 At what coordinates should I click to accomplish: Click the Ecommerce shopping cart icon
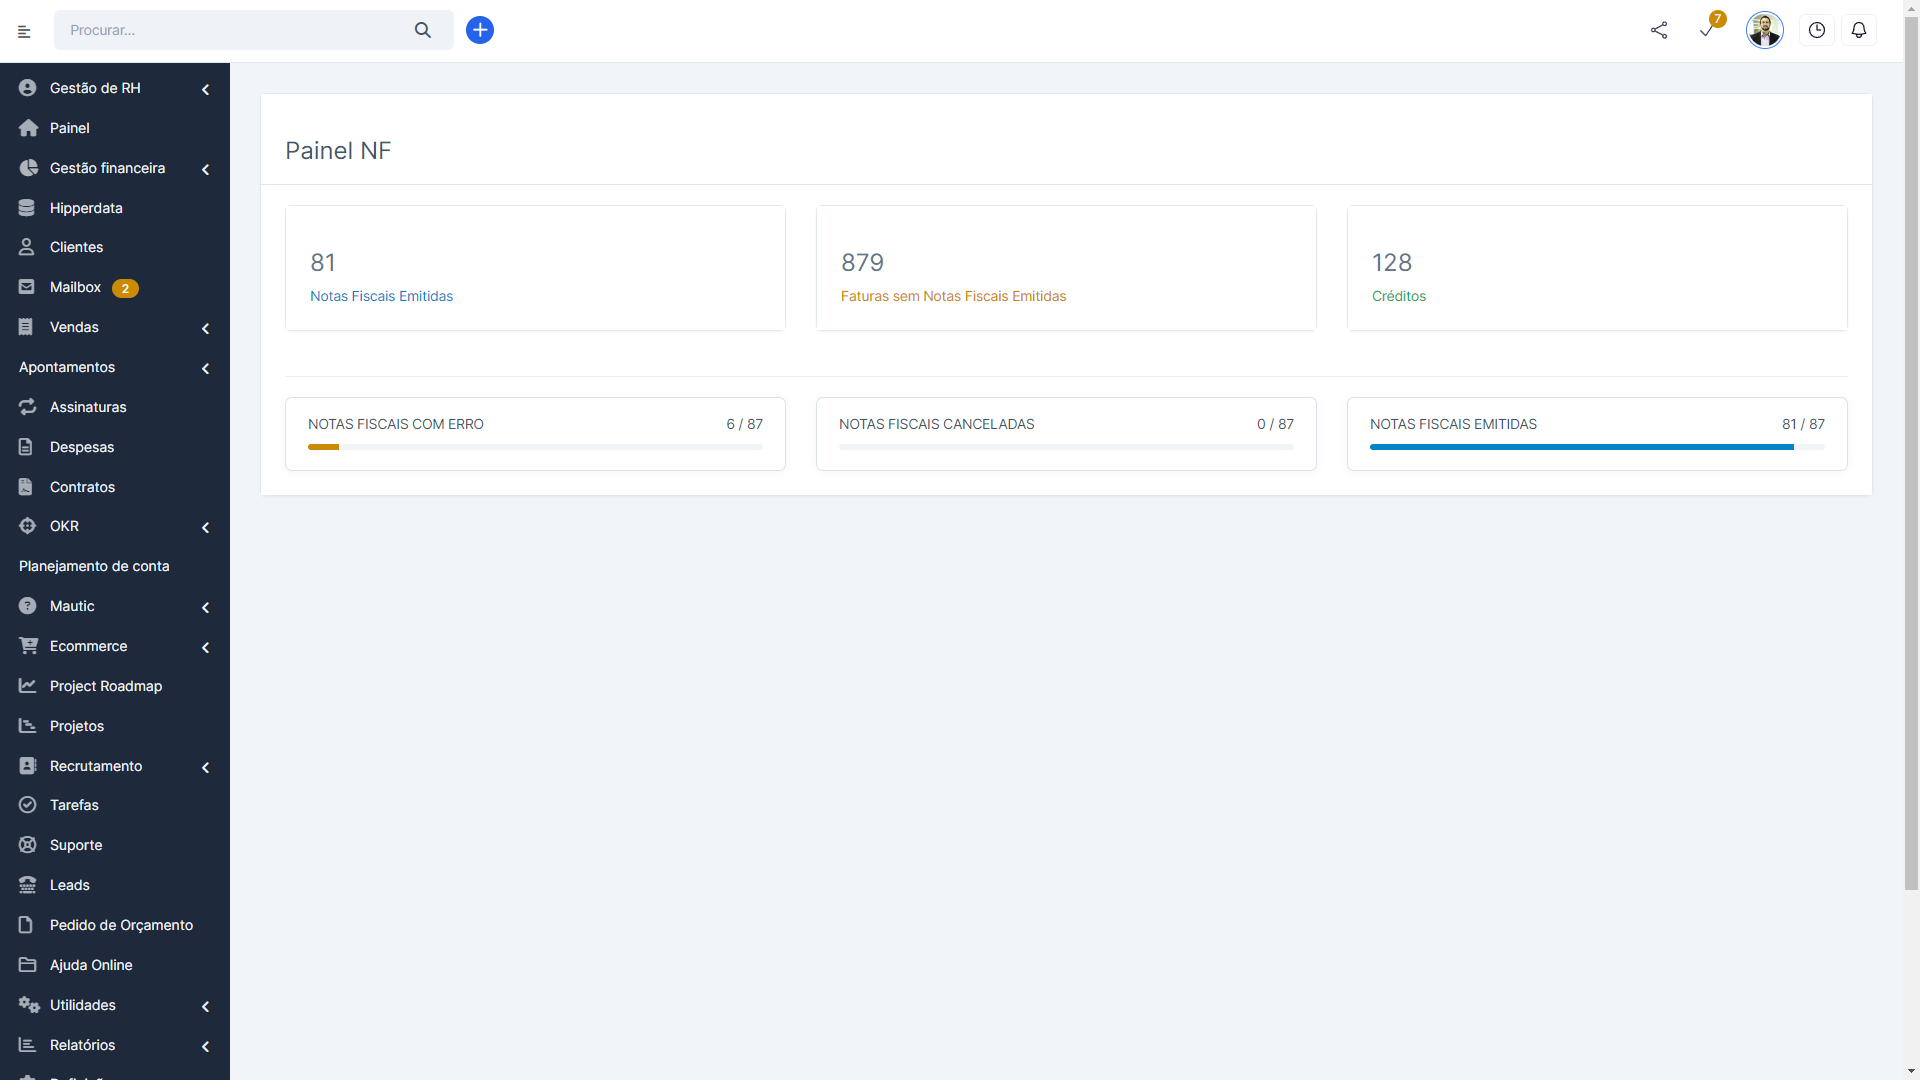(x=28, y=646)
